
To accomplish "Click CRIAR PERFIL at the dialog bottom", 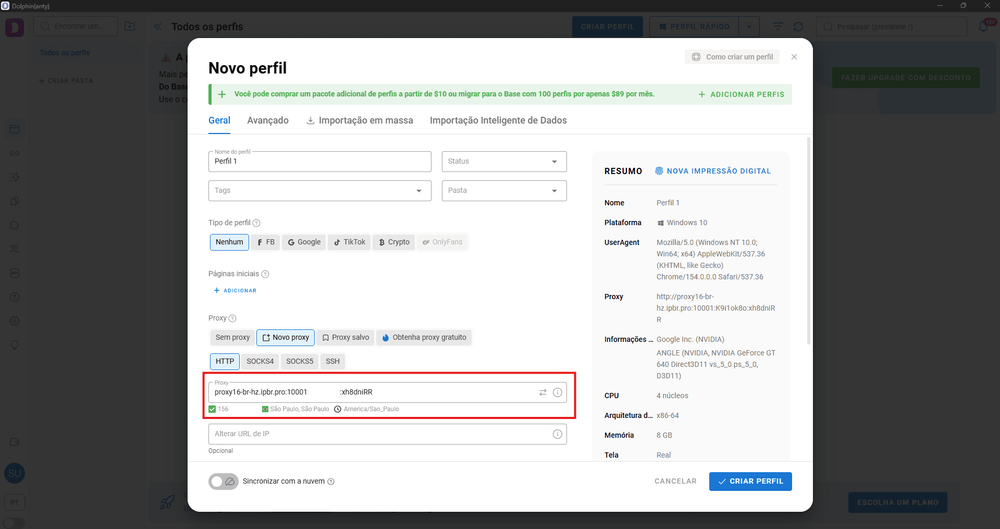I will click(750, 482).
